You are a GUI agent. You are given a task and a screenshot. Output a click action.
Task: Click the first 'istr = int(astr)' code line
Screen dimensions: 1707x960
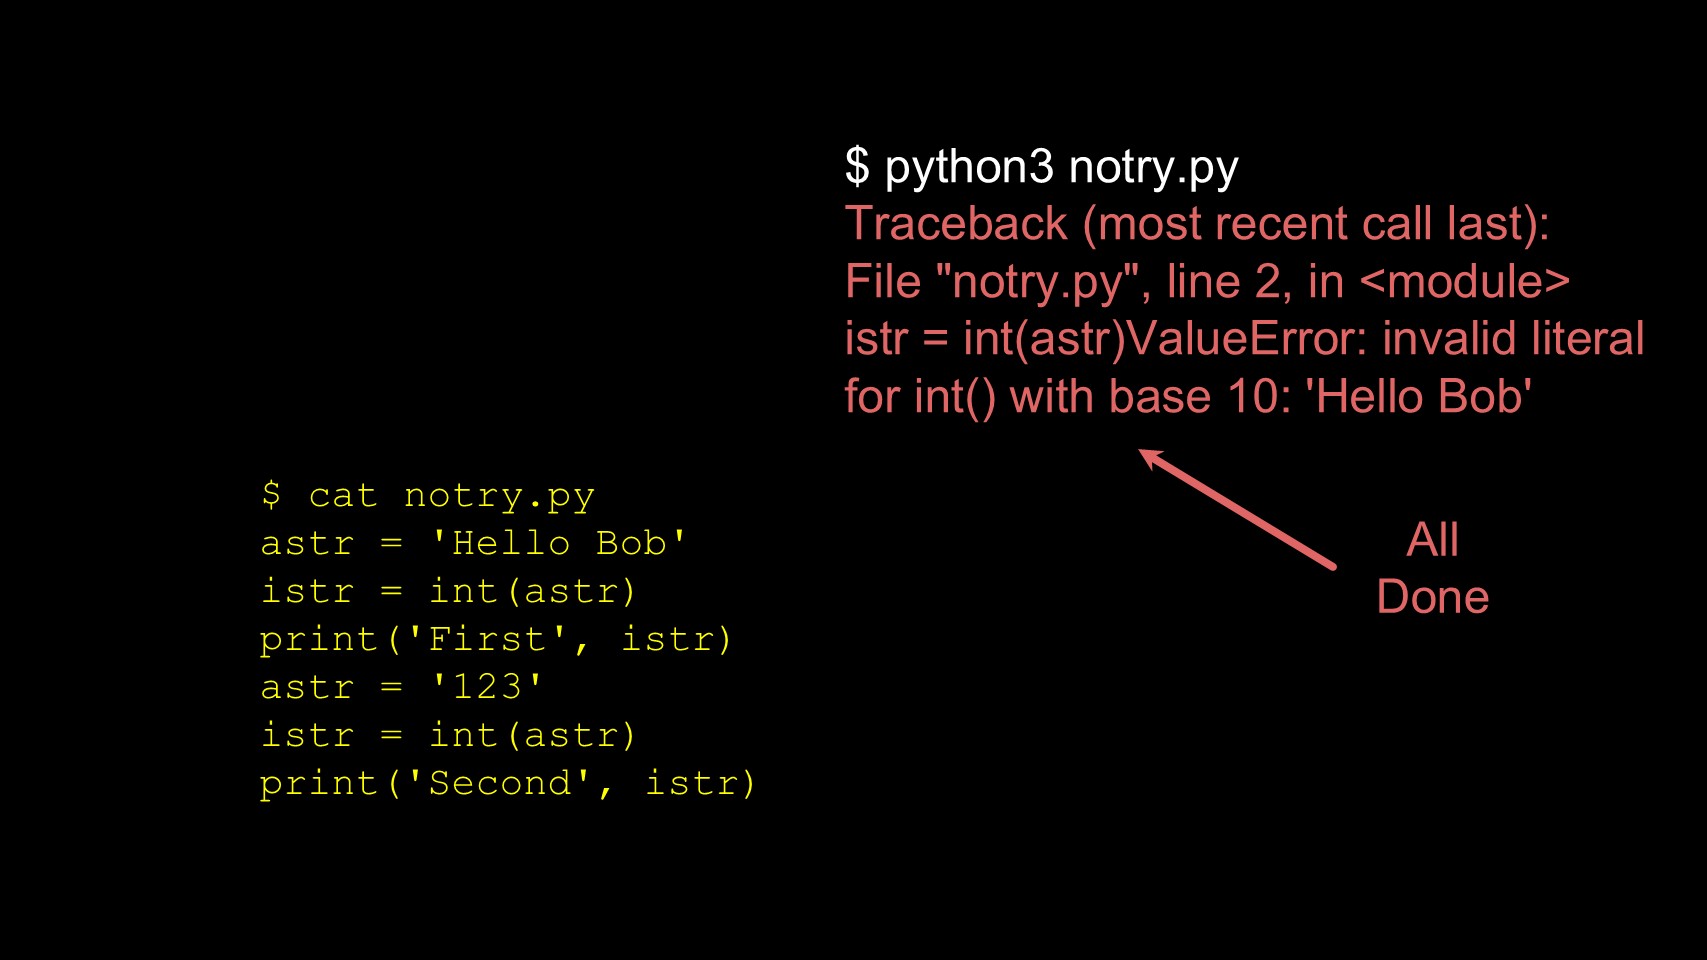coord(447,591)
